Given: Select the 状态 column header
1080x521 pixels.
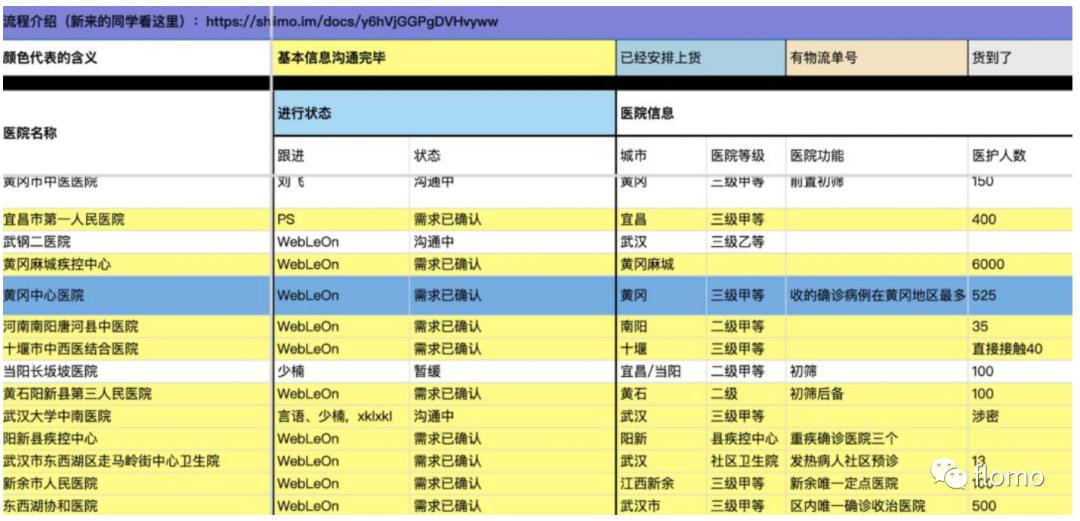Looking at the screenshot, I should point(512,156).
